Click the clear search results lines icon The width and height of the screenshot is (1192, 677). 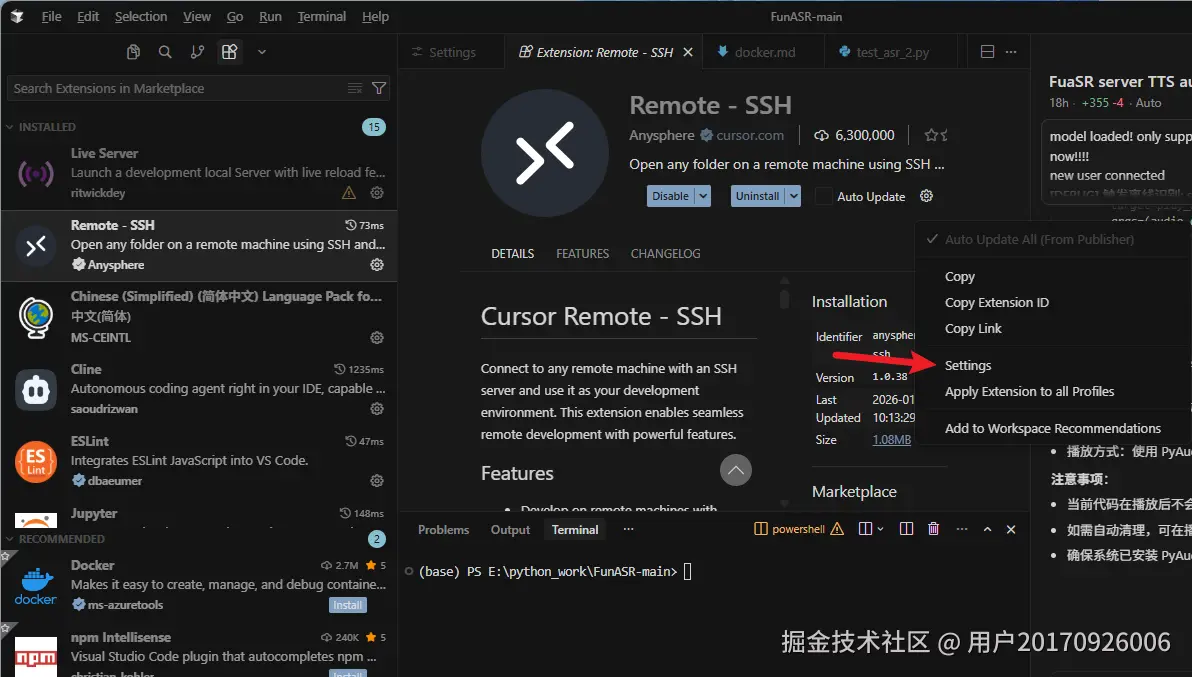[354, 88]
